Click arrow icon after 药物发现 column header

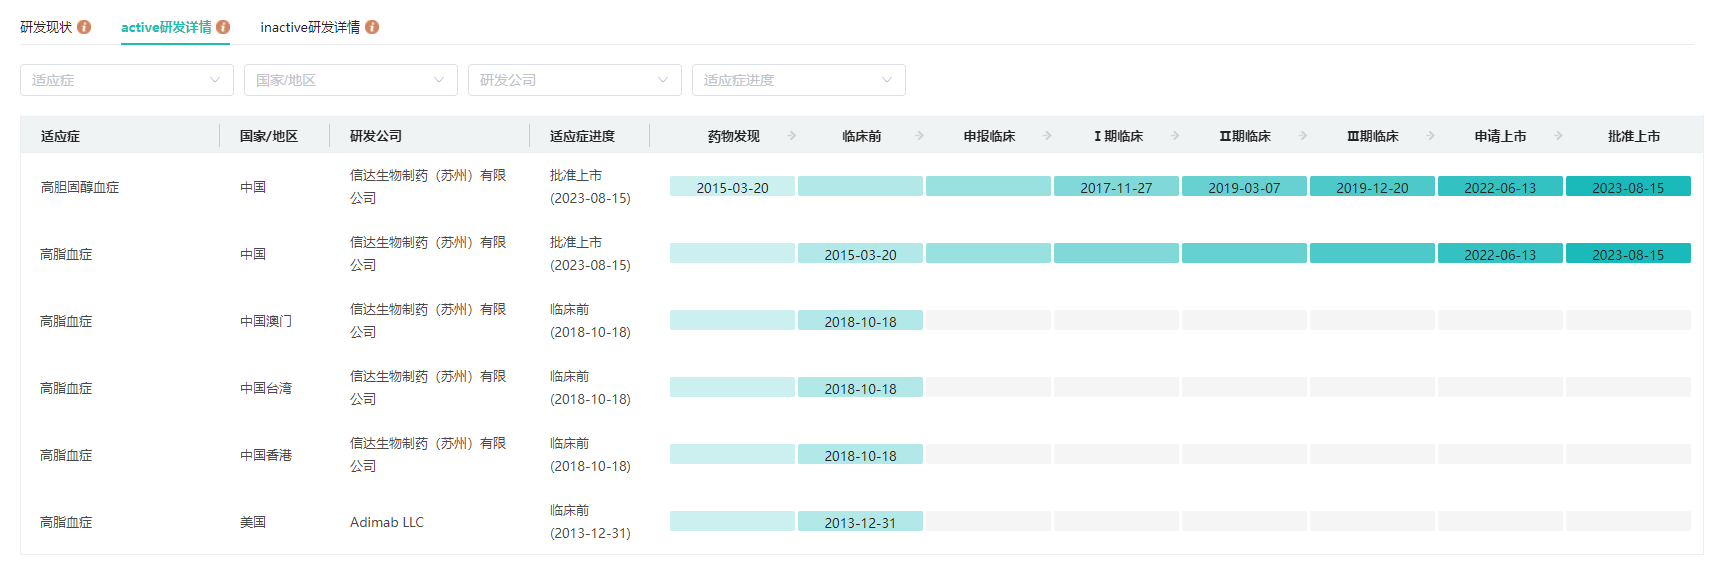point(792,135)
